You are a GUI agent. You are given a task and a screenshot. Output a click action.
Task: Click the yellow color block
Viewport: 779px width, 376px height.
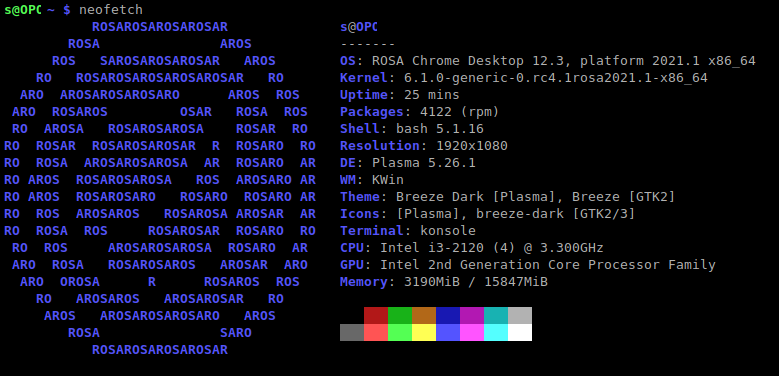(424, 332)
